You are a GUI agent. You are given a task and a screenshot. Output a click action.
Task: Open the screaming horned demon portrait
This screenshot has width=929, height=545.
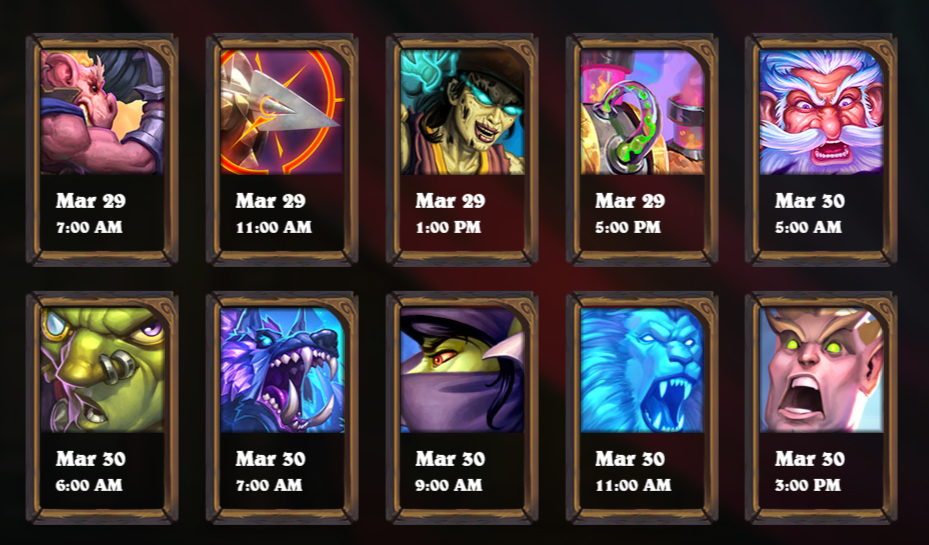pyautogui.click(x=822, y=370)
